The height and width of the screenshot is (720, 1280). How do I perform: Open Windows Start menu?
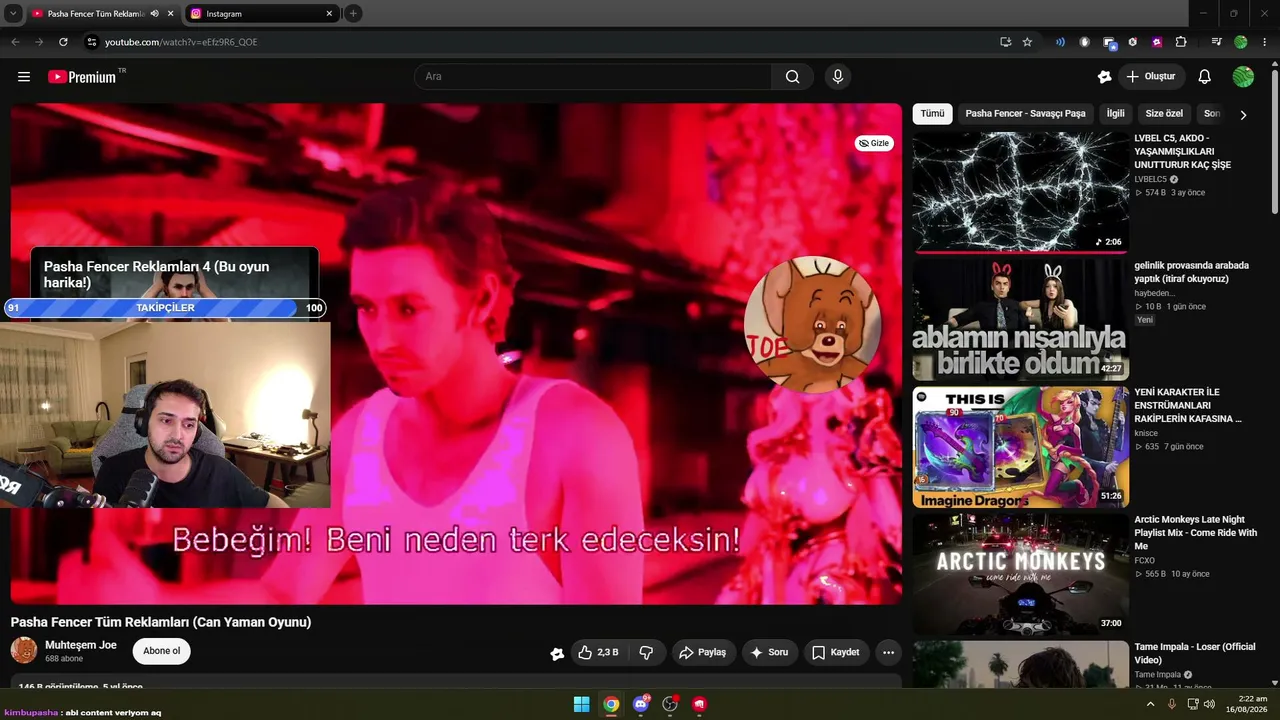click(581, 704)
